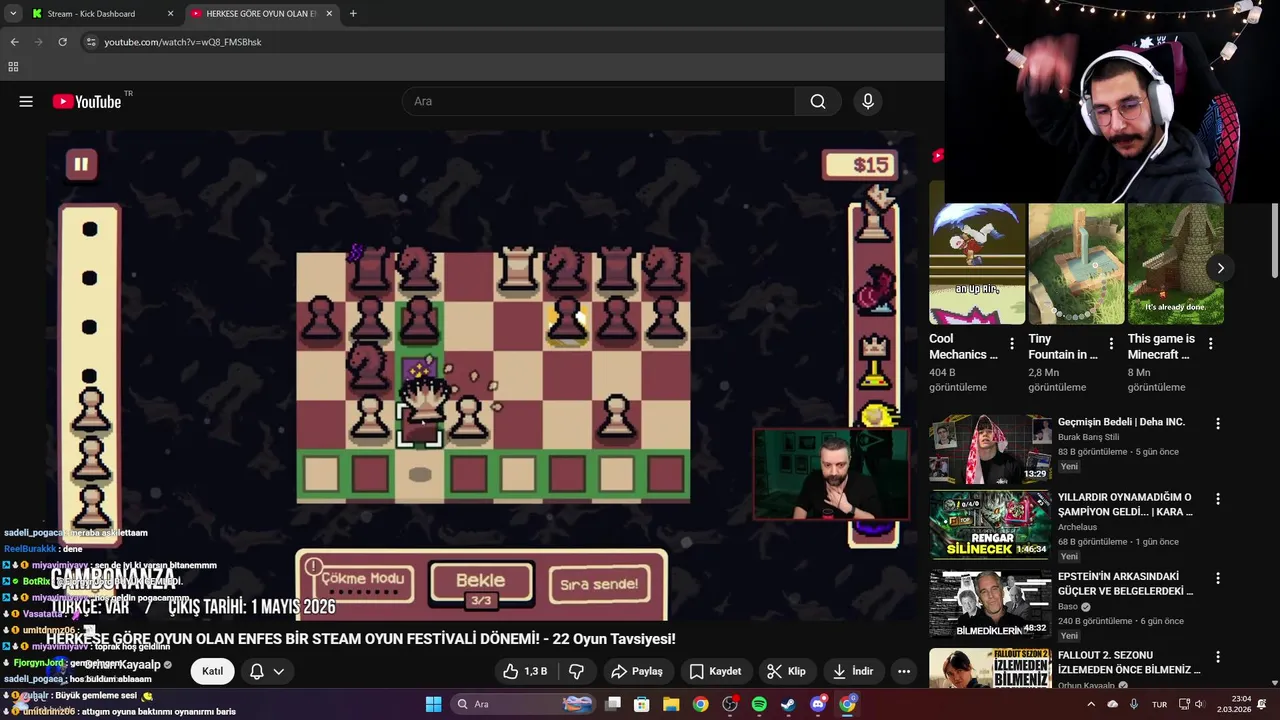The width and height of the screenshot is (1280, 720).
Task: Close the YouTube video tab
Action: click(328, 14)
